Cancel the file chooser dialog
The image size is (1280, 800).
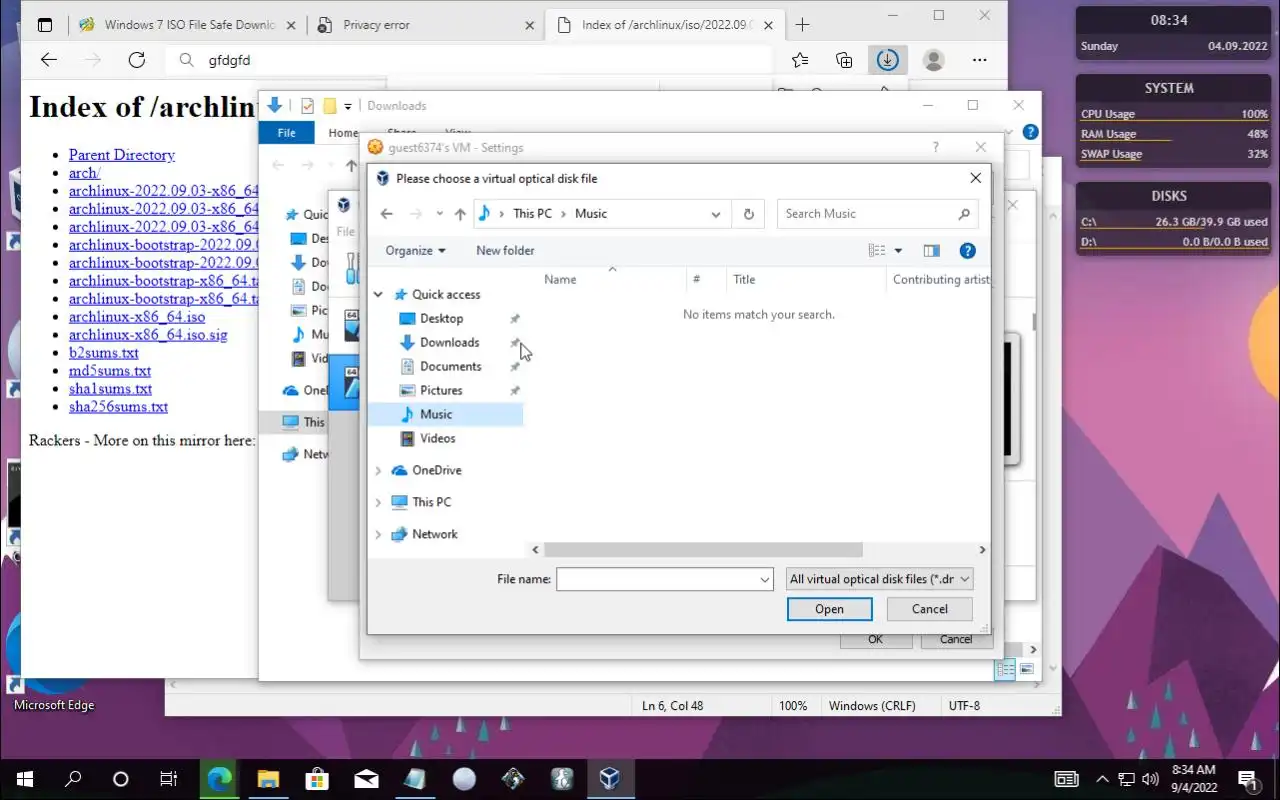click(930, 609)
